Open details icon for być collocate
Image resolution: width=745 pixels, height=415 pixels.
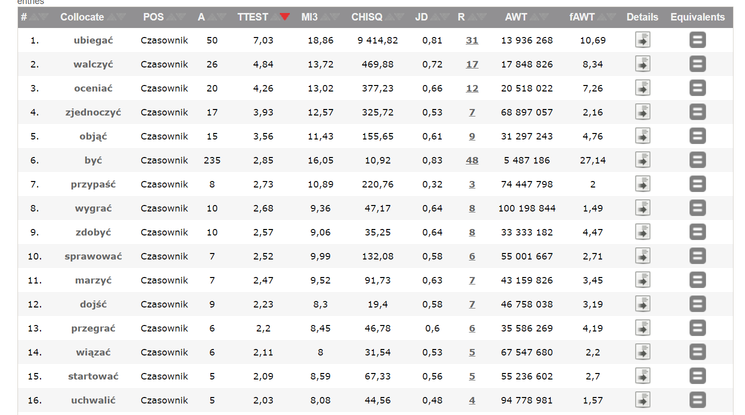642,160
